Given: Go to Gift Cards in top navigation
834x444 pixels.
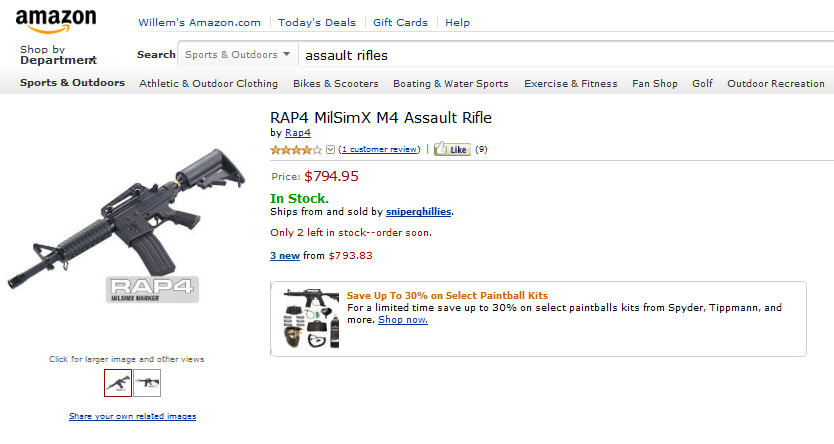Looking at the screenshot, I should pyautogui.click(x=400, y=22).
